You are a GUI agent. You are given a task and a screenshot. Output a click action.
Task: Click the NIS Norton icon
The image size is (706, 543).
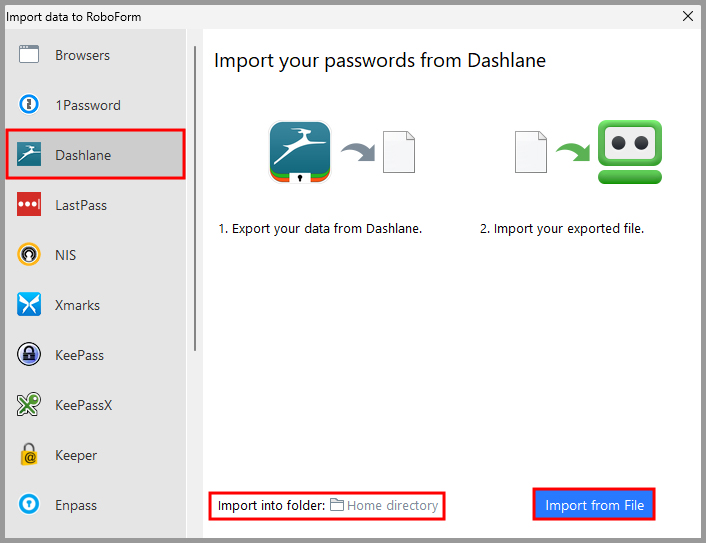[x=29, y=255]
